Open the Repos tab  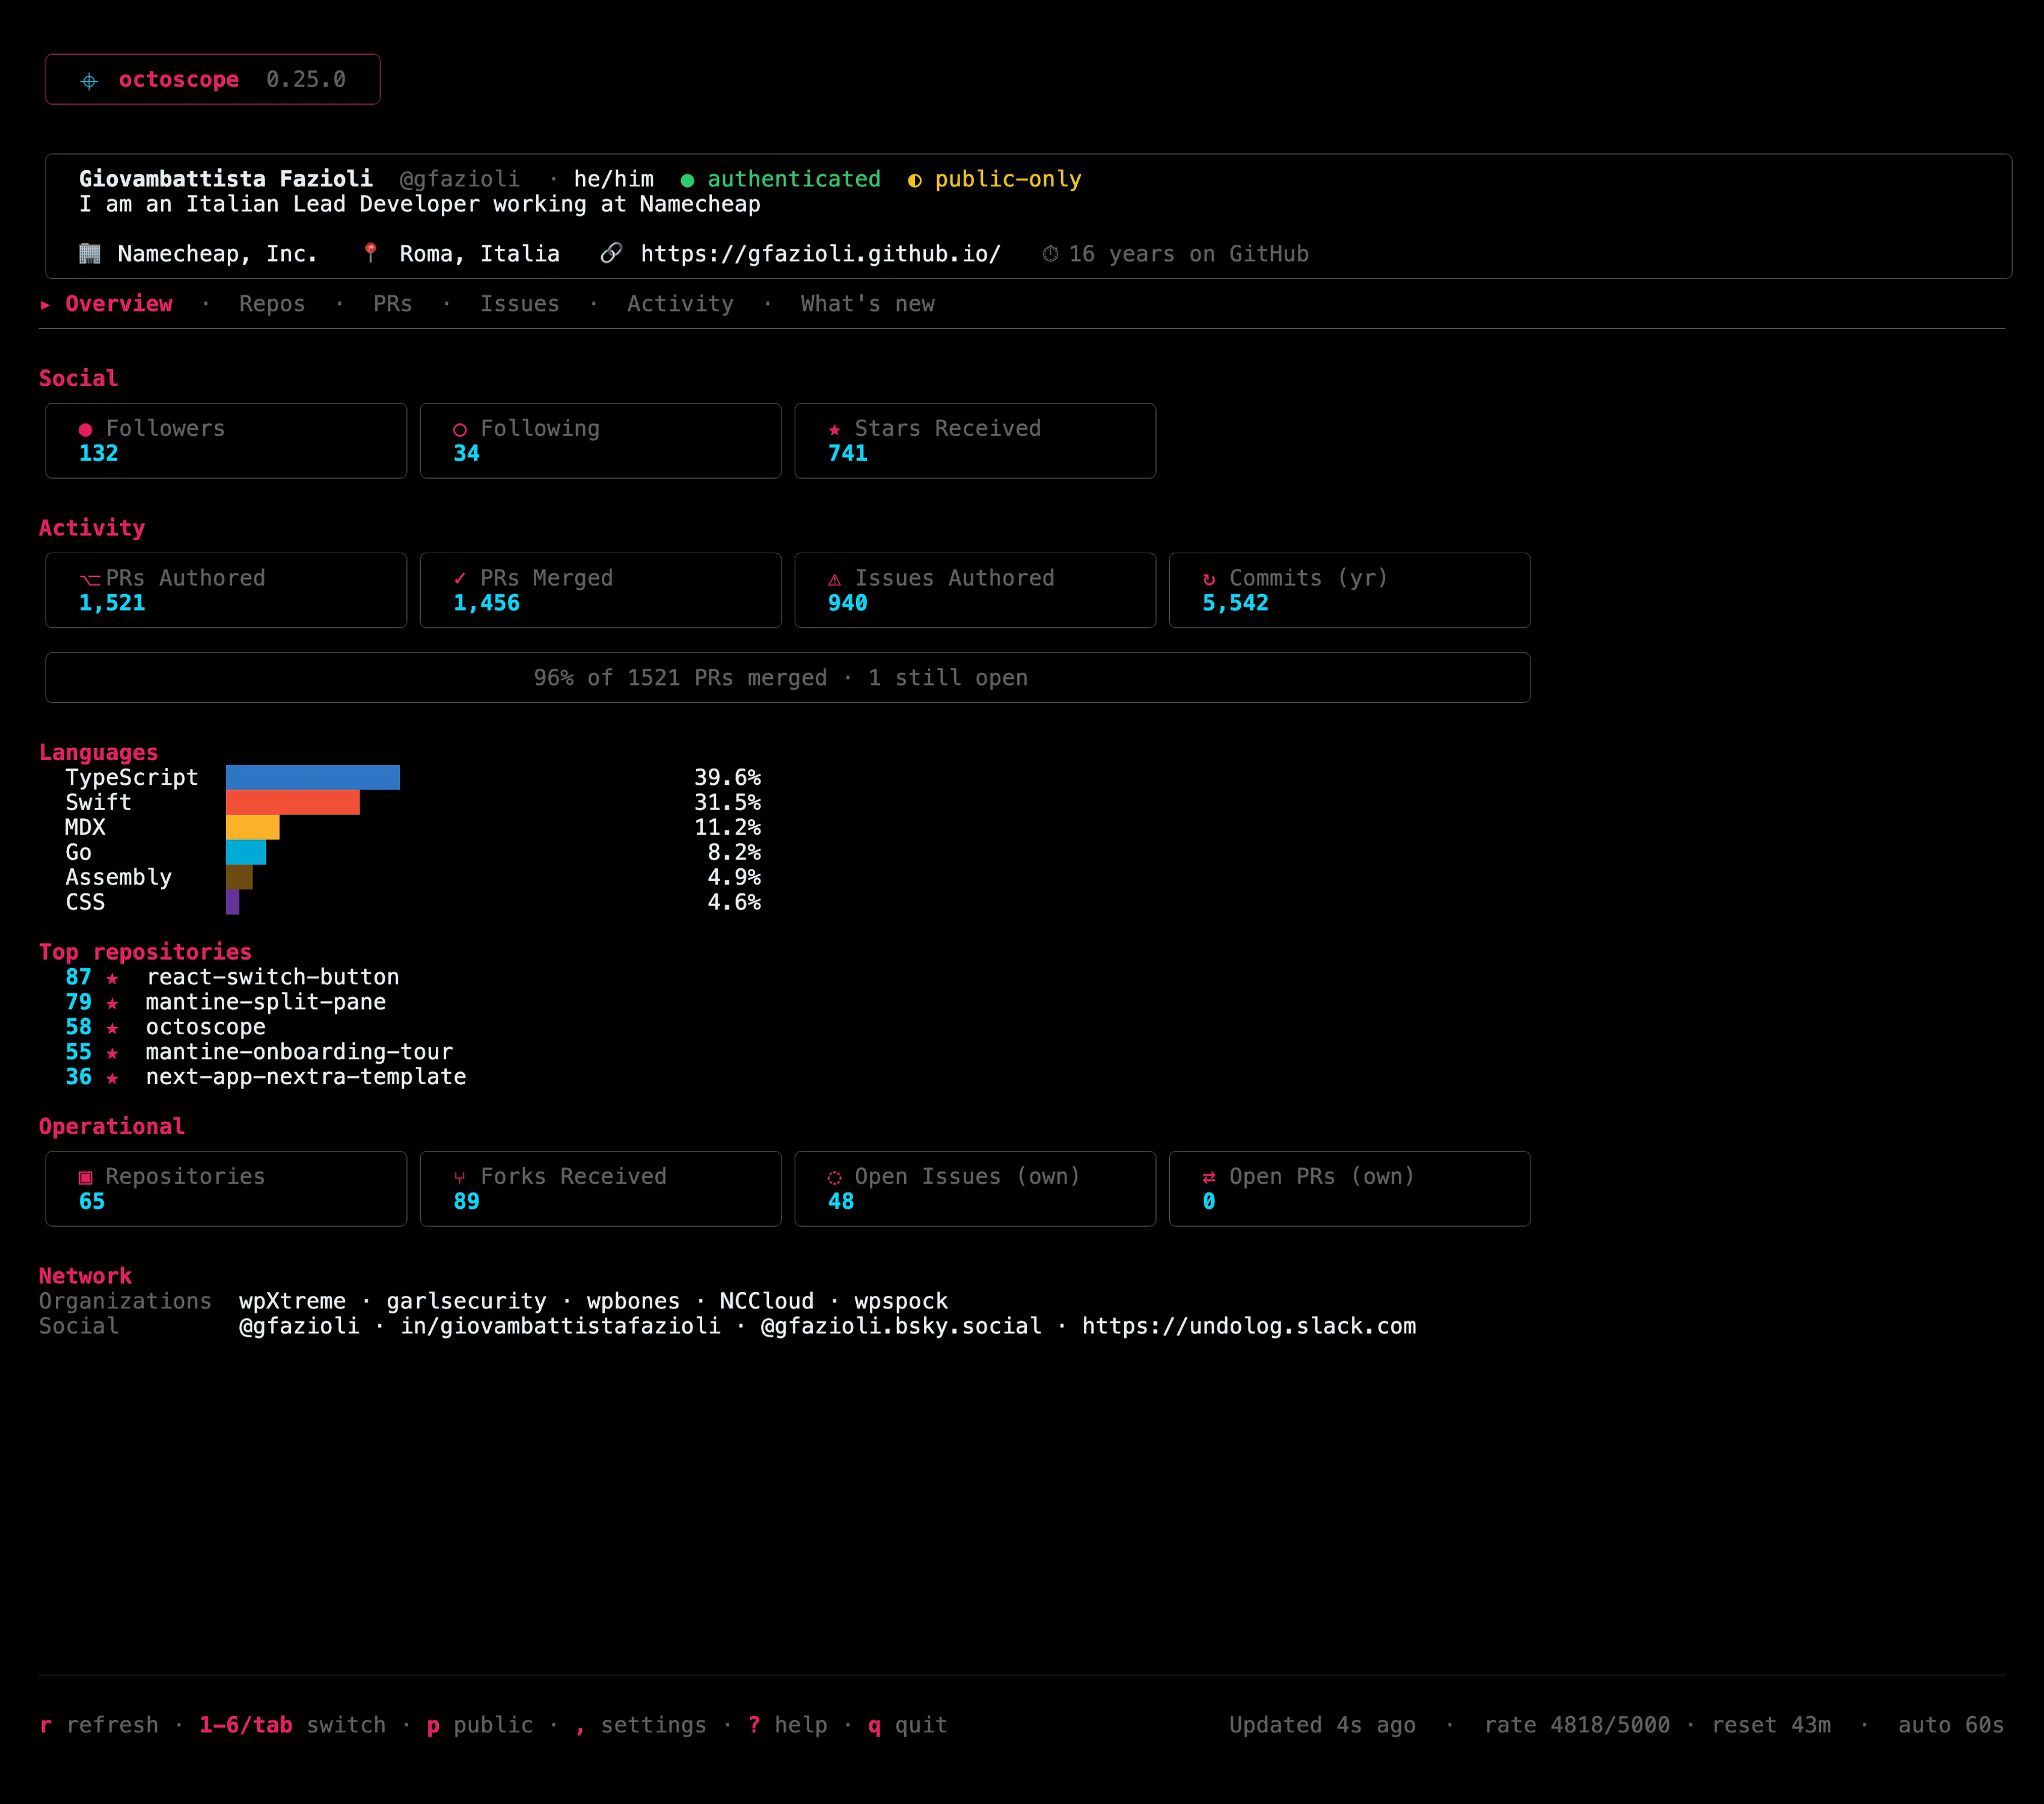[272, 304]
